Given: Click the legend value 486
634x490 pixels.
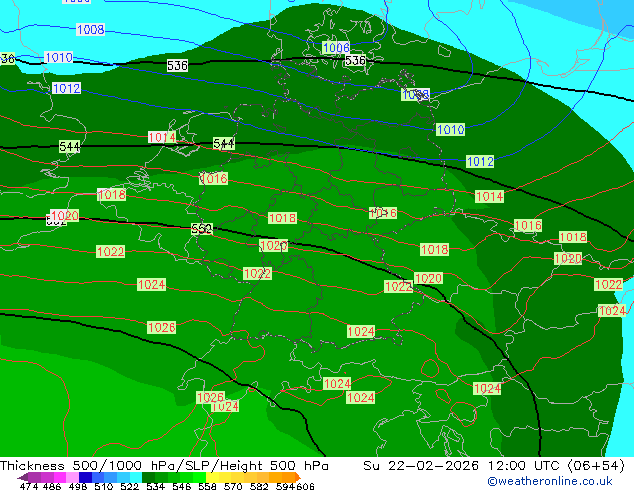Looking at the screenshot, I should click(x=52, y=486).
